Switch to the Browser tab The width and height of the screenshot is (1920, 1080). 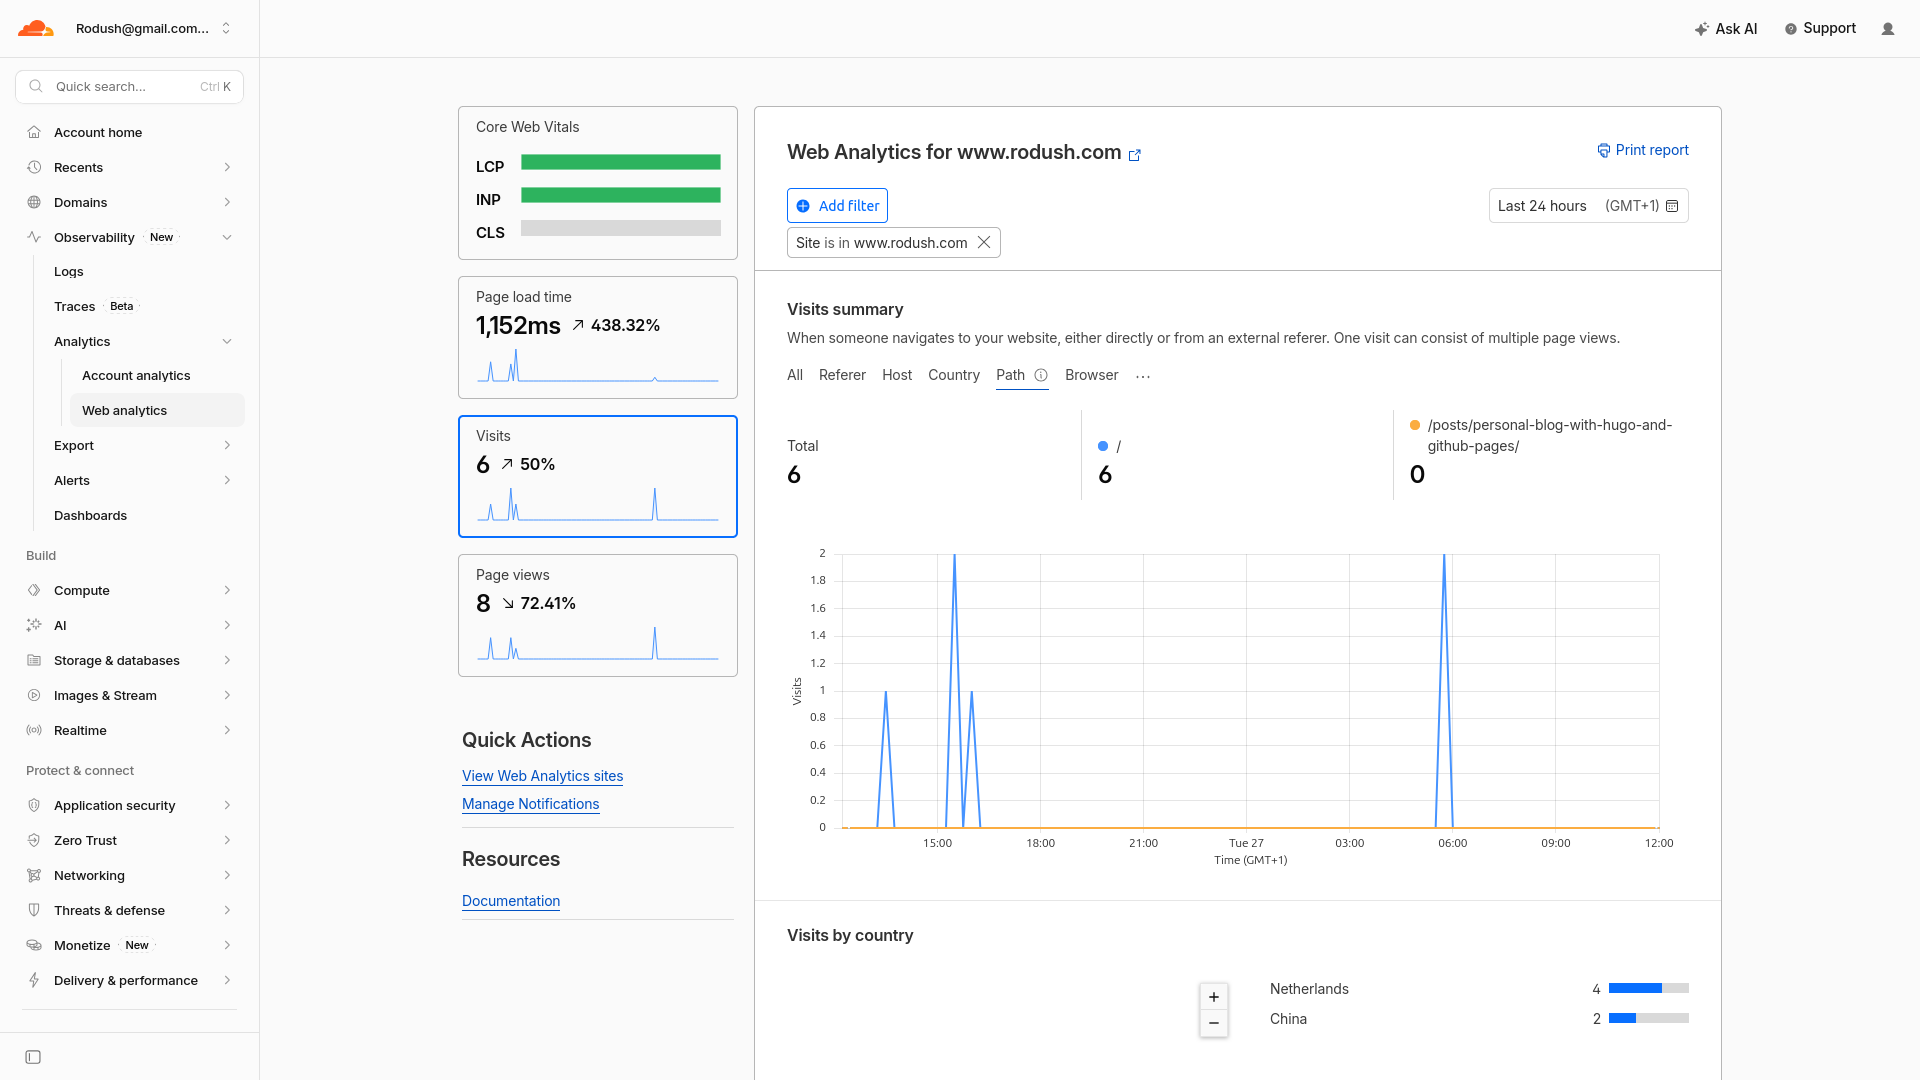pos(1092,375)
